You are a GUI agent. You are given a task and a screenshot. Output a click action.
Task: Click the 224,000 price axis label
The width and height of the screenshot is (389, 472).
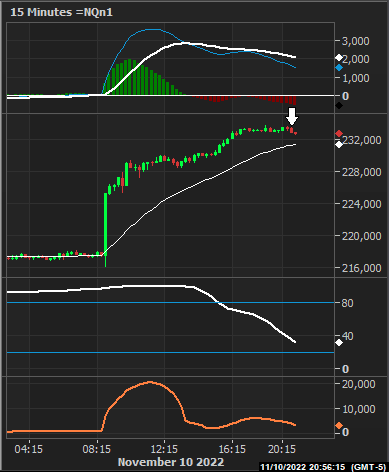click(x=362, y=204)
